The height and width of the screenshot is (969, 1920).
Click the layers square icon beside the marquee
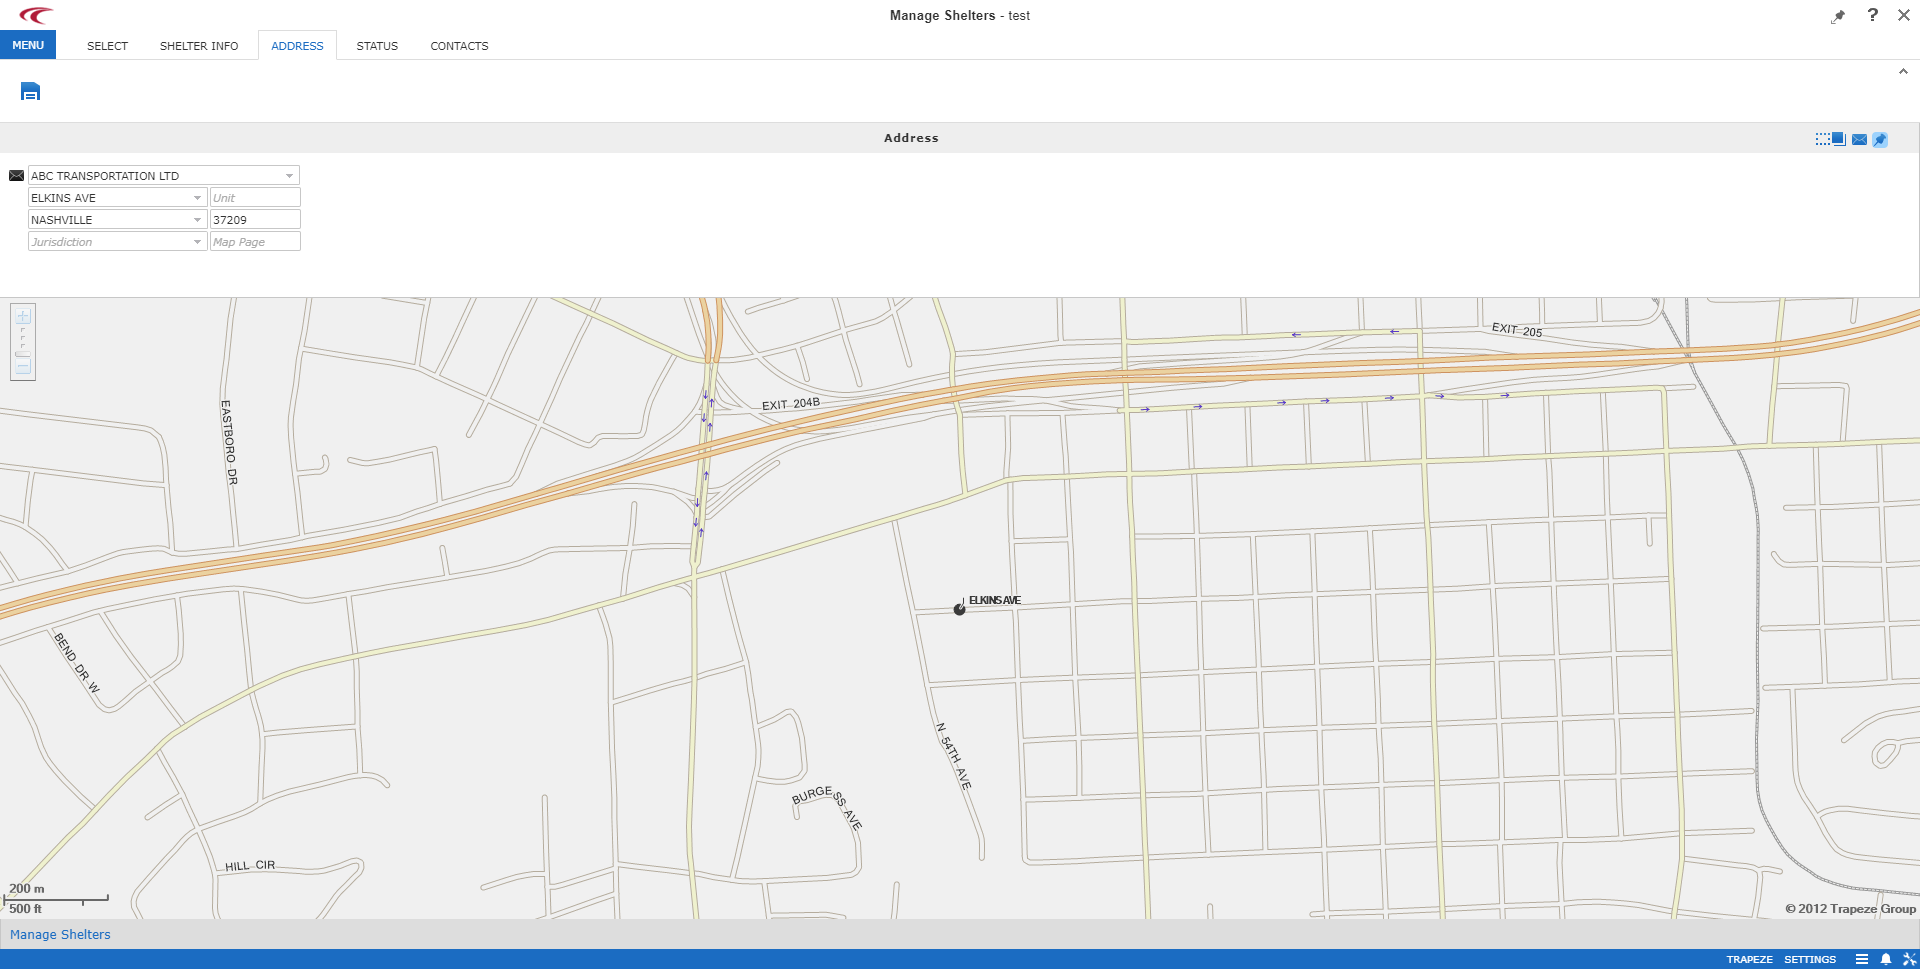coord(1837,139)
